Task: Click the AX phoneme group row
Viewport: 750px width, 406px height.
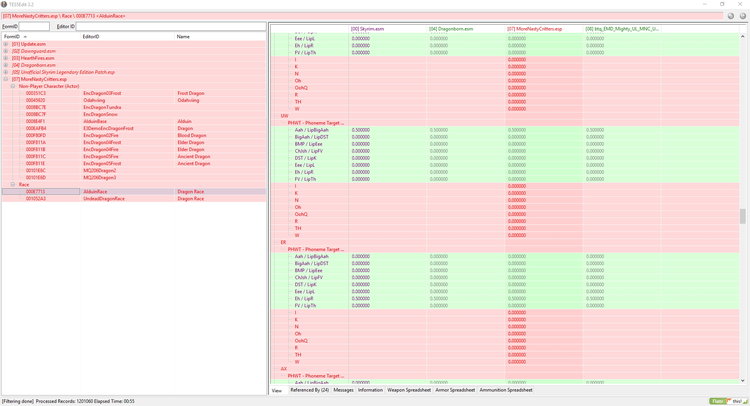Action: 505,369
